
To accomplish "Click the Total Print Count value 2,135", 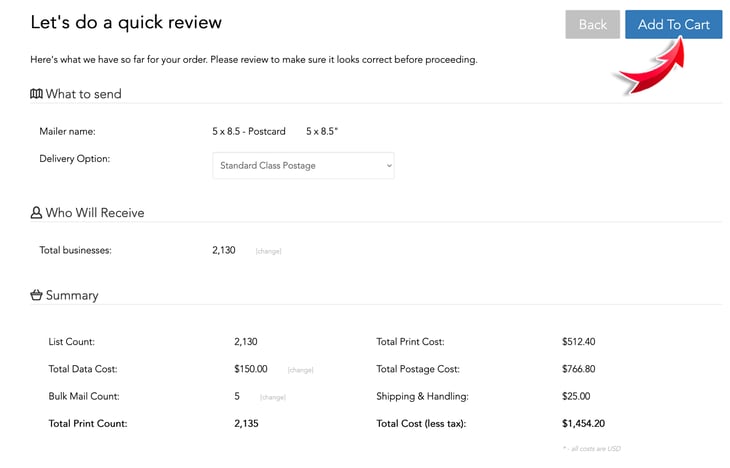I will [246, 424].
